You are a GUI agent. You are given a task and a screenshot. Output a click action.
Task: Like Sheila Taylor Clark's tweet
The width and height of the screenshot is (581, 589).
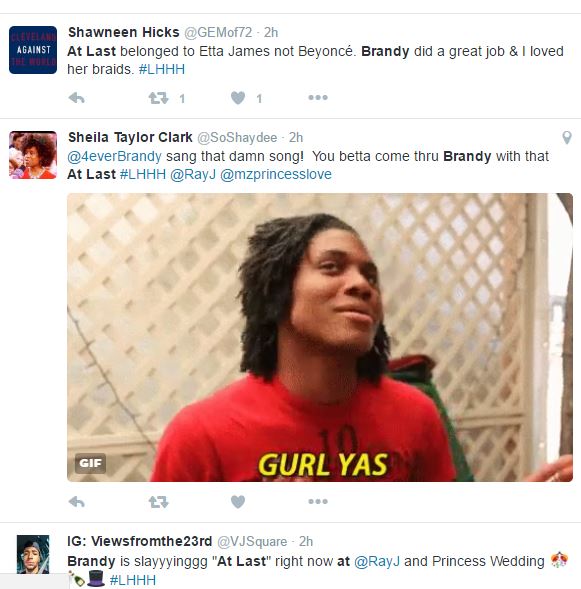[x=238, y=501]
